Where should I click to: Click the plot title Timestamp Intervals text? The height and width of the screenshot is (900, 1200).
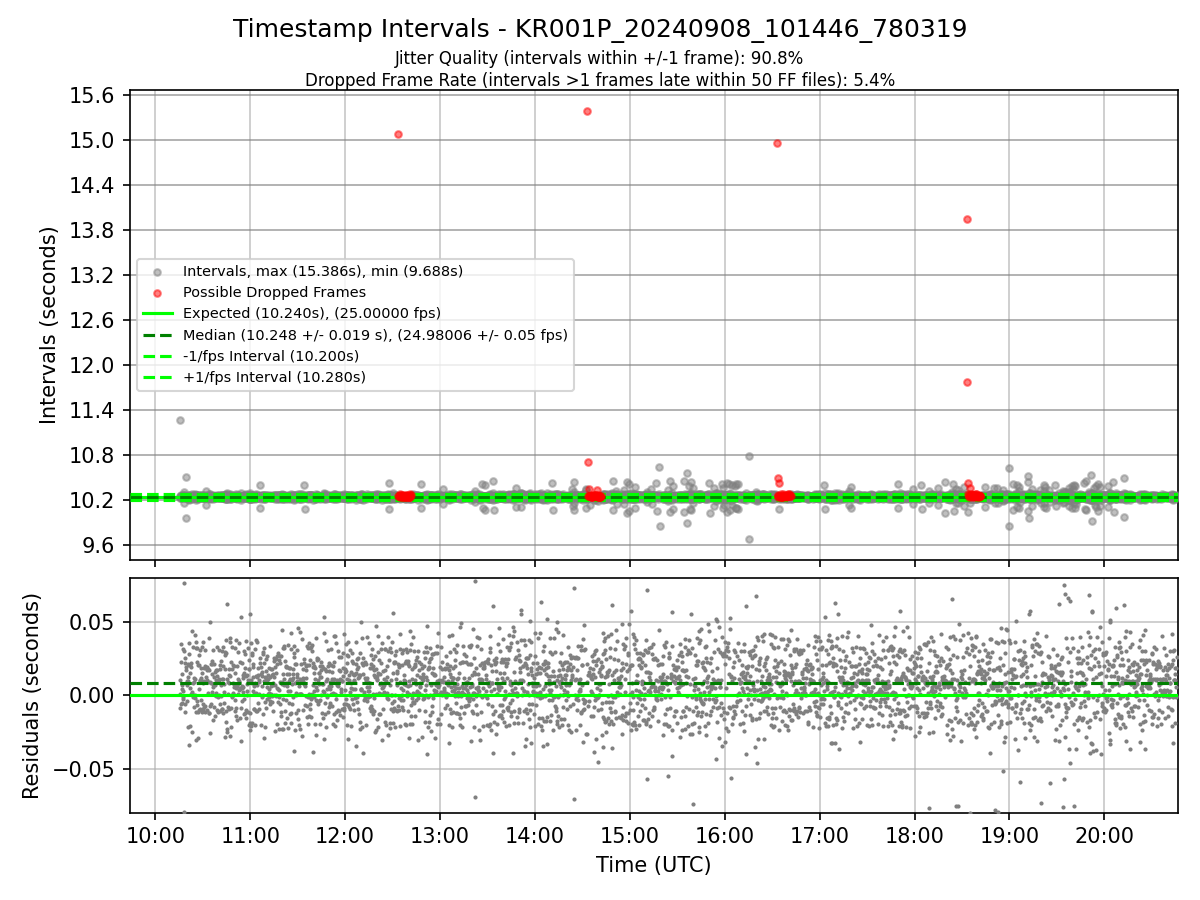pyautogui.click(x=599, y=29)
